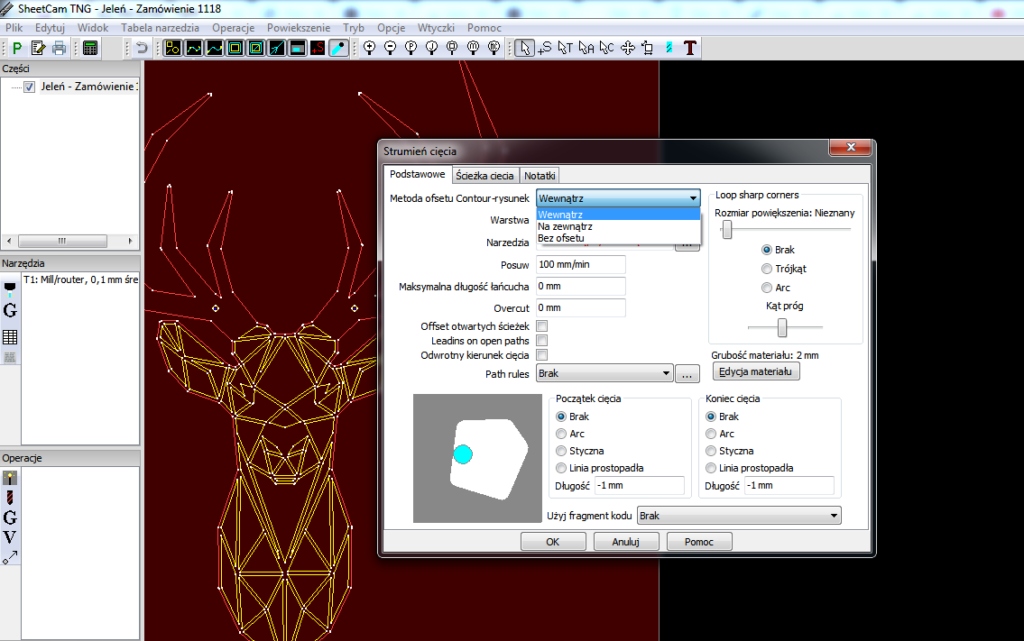1024x641 pixels.
Task: Open the Path rules dropdown
Action: point(666,374)
